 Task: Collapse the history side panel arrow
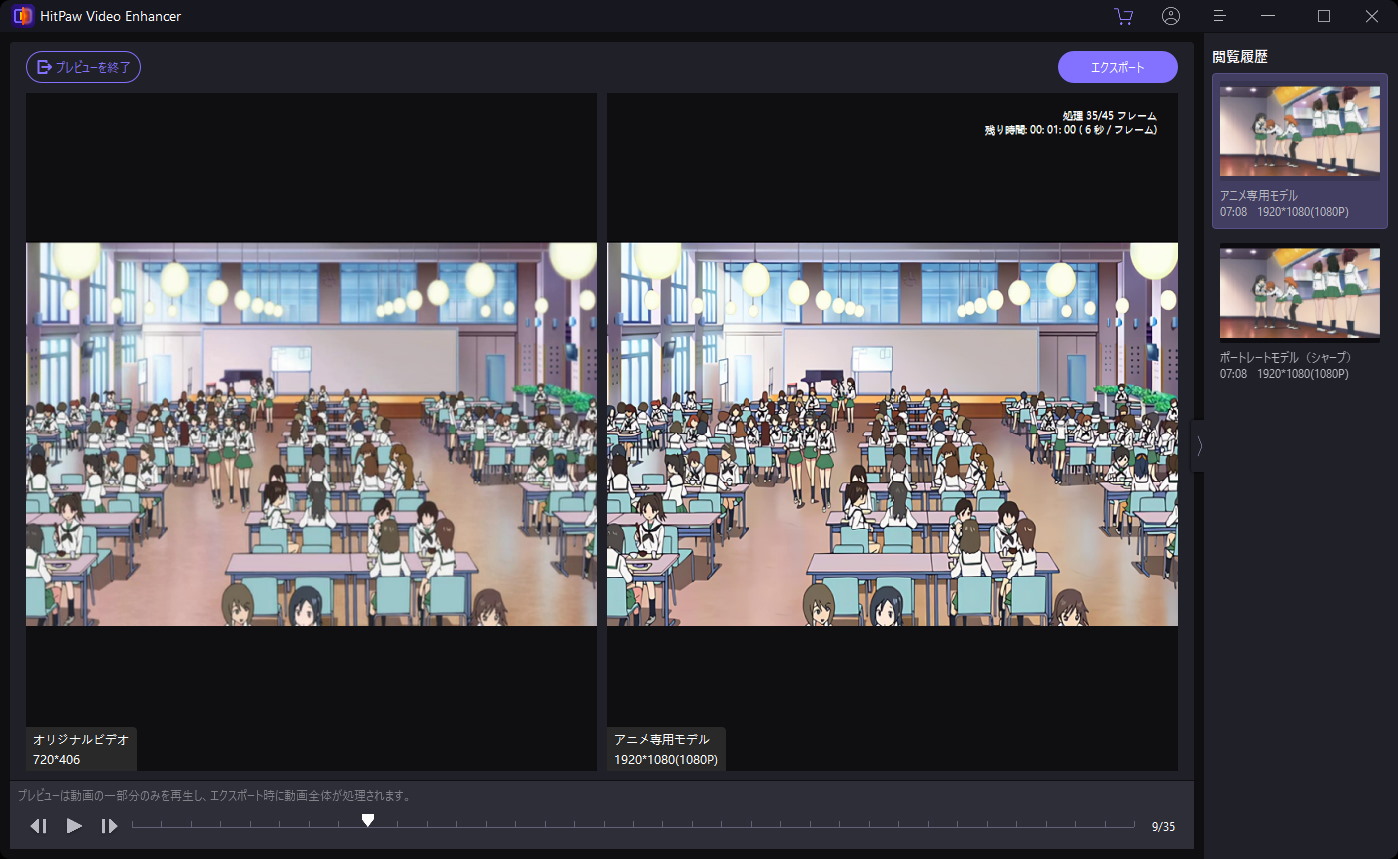(1199, 446)
